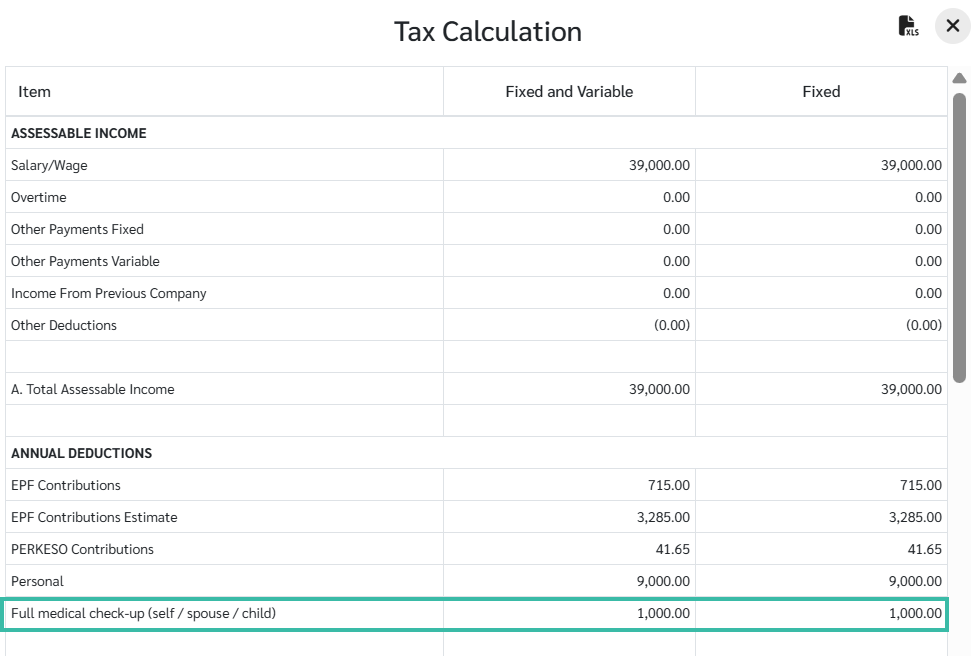Select the EPF Contributions row label

pyautogui.click(x=66, y=485)
